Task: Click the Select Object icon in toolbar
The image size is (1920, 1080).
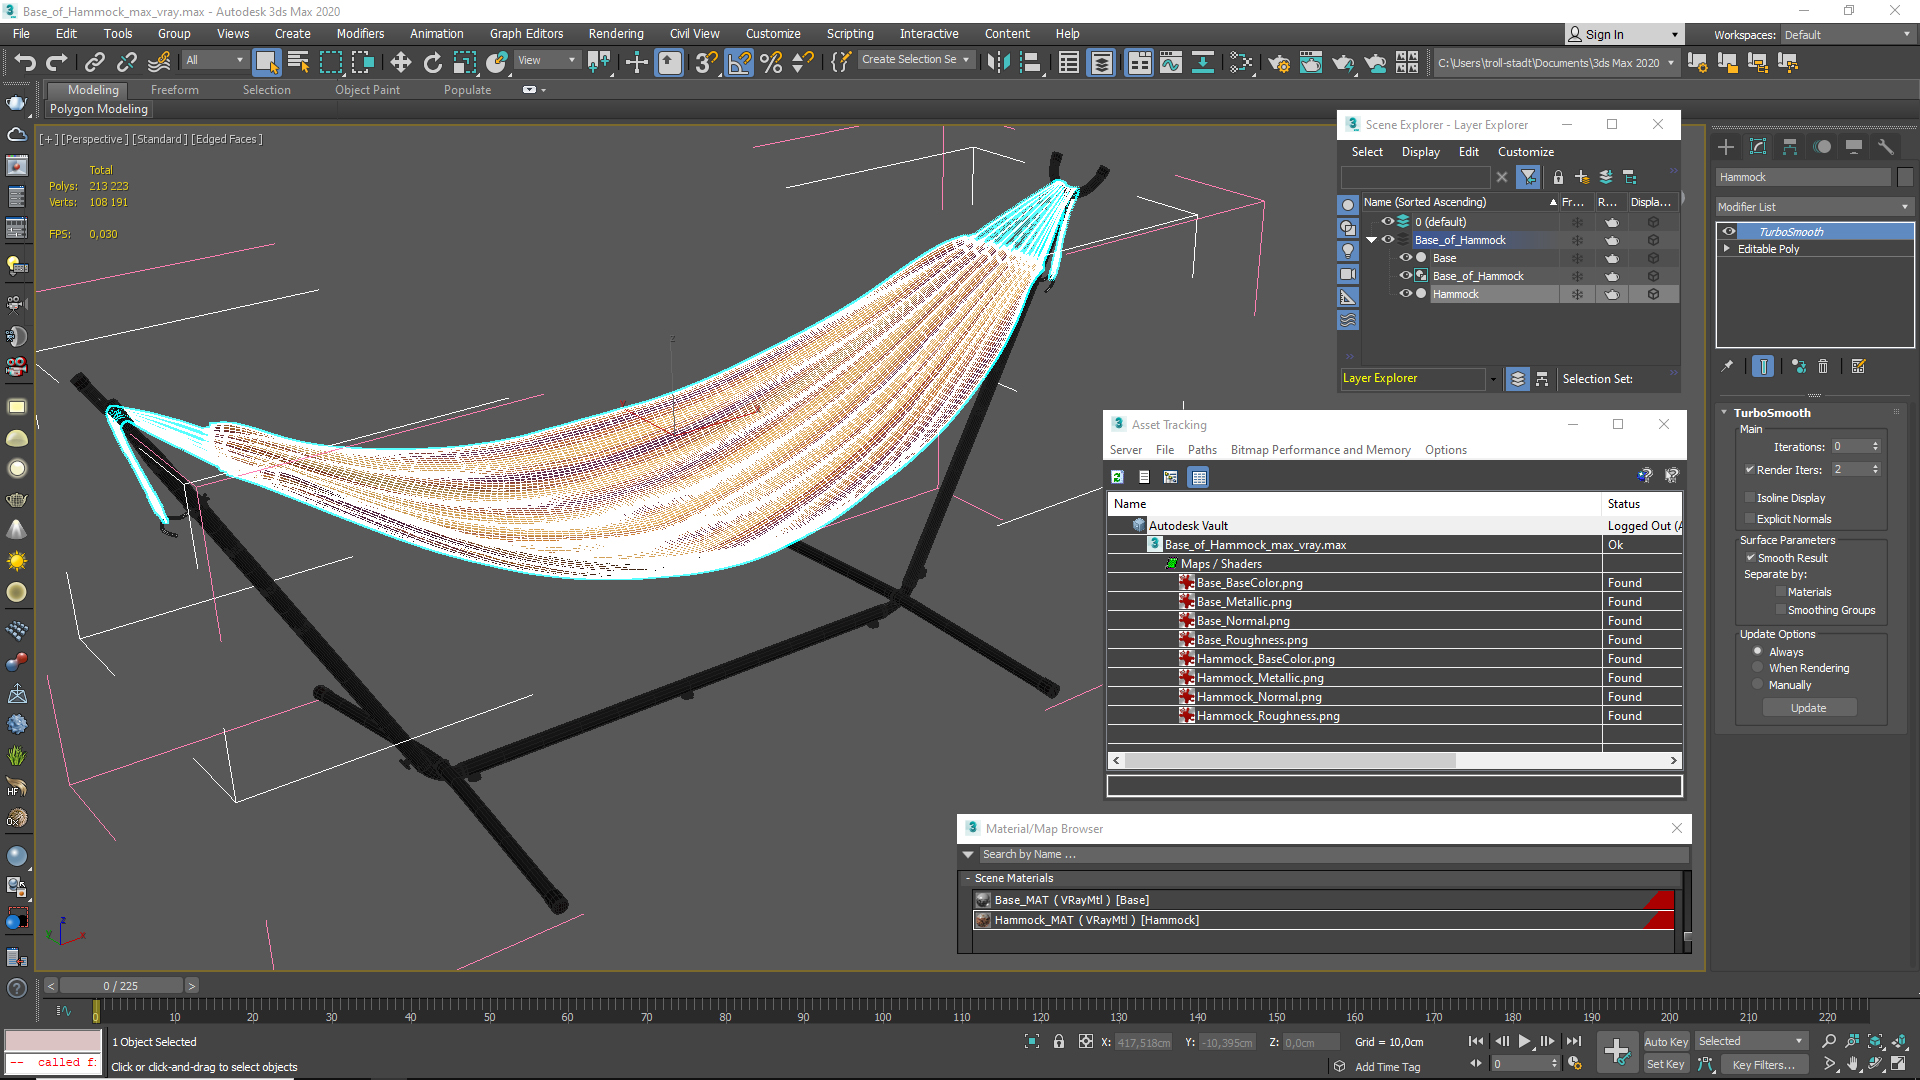Action: (x=262, y=62)
